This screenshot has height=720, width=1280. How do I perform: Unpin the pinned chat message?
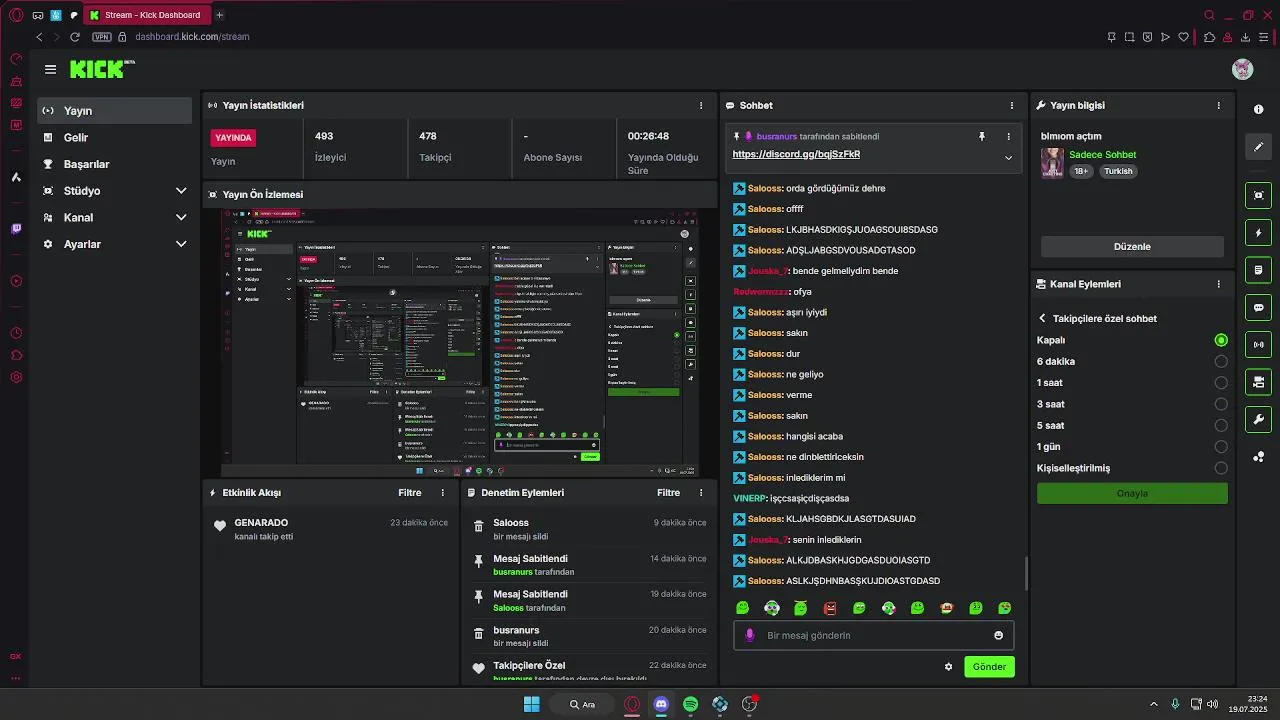click(982, 136)
